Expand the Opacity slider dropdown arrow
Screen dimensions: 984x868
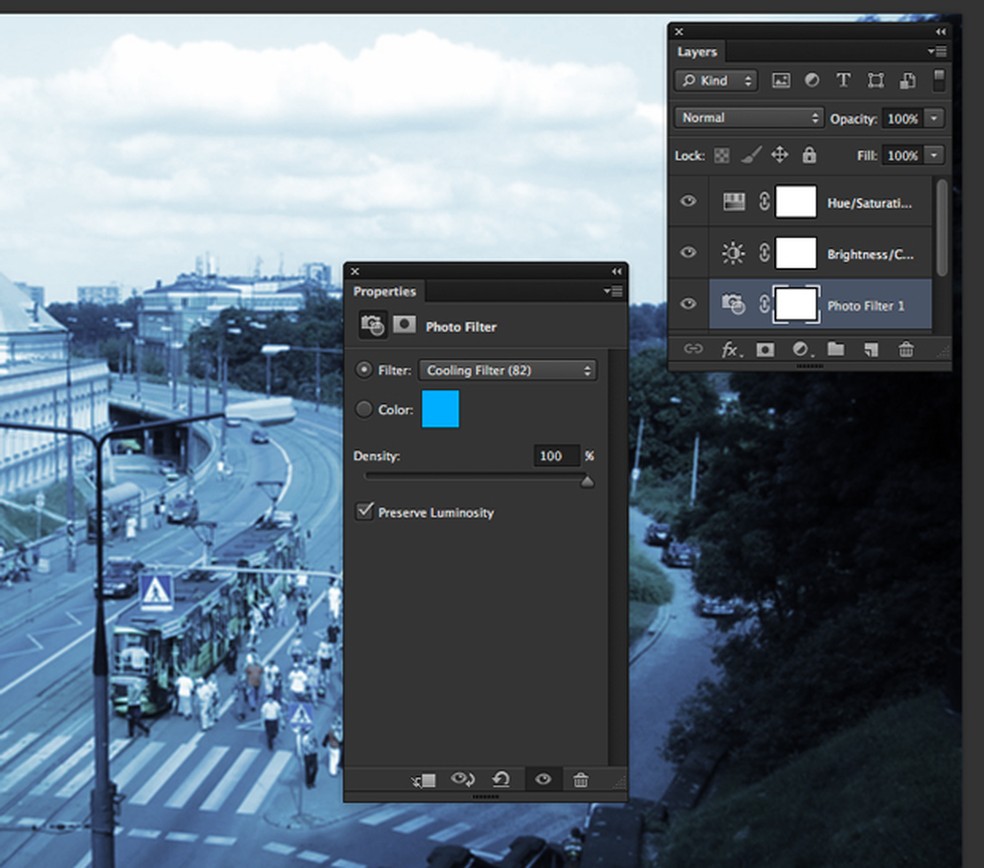pos(934,119)
